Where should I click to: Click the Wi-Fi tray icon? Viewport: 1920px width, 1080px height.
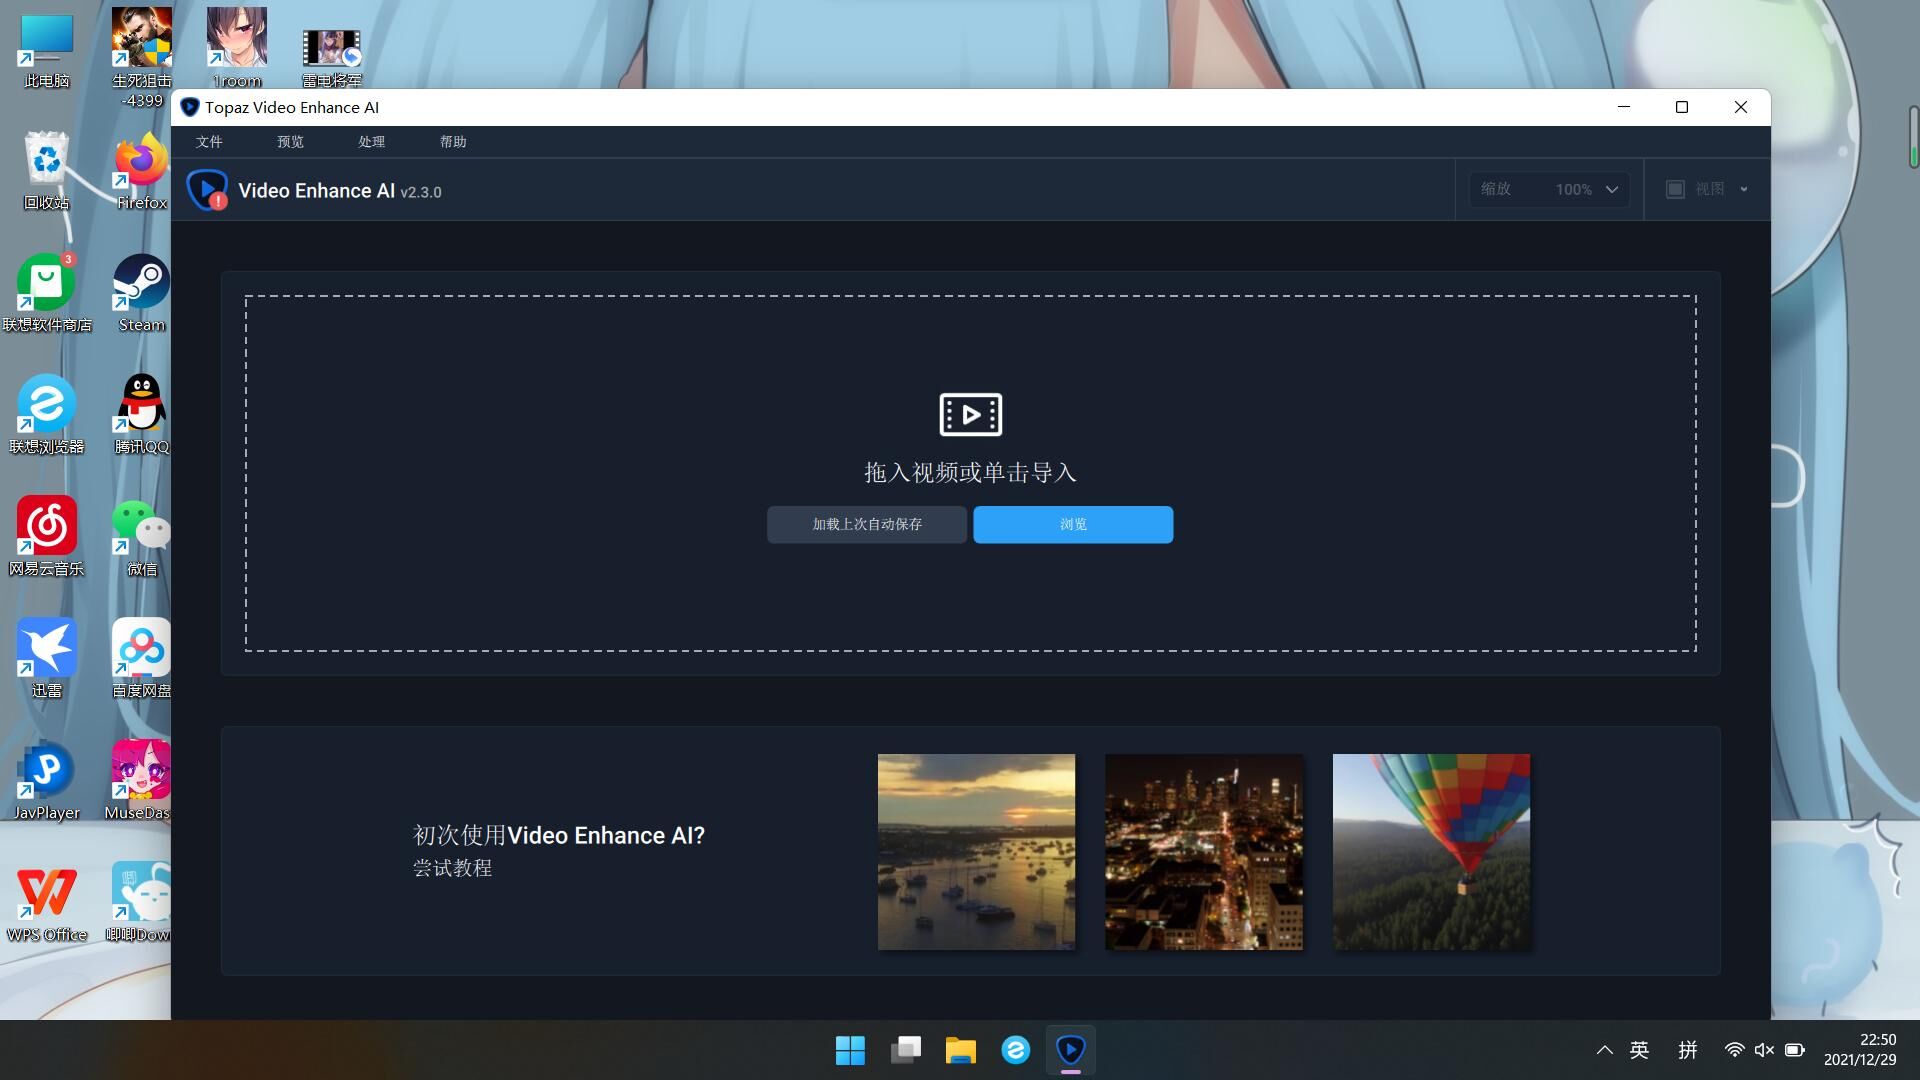pos(1734,1049)
